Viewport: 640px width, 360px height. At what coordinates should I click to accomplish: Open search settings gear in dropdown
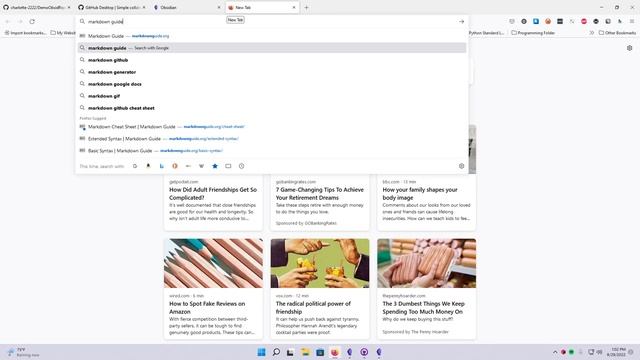461,166
